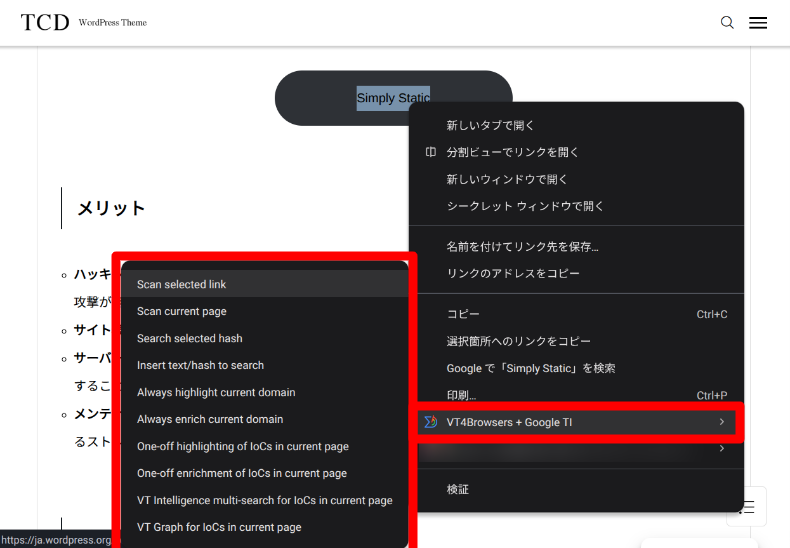Viewport: 790px width, 548px height.
Task: Select 名前を付けてリンク先を保存
Action: pyautogui.click(x=576, y=247)
